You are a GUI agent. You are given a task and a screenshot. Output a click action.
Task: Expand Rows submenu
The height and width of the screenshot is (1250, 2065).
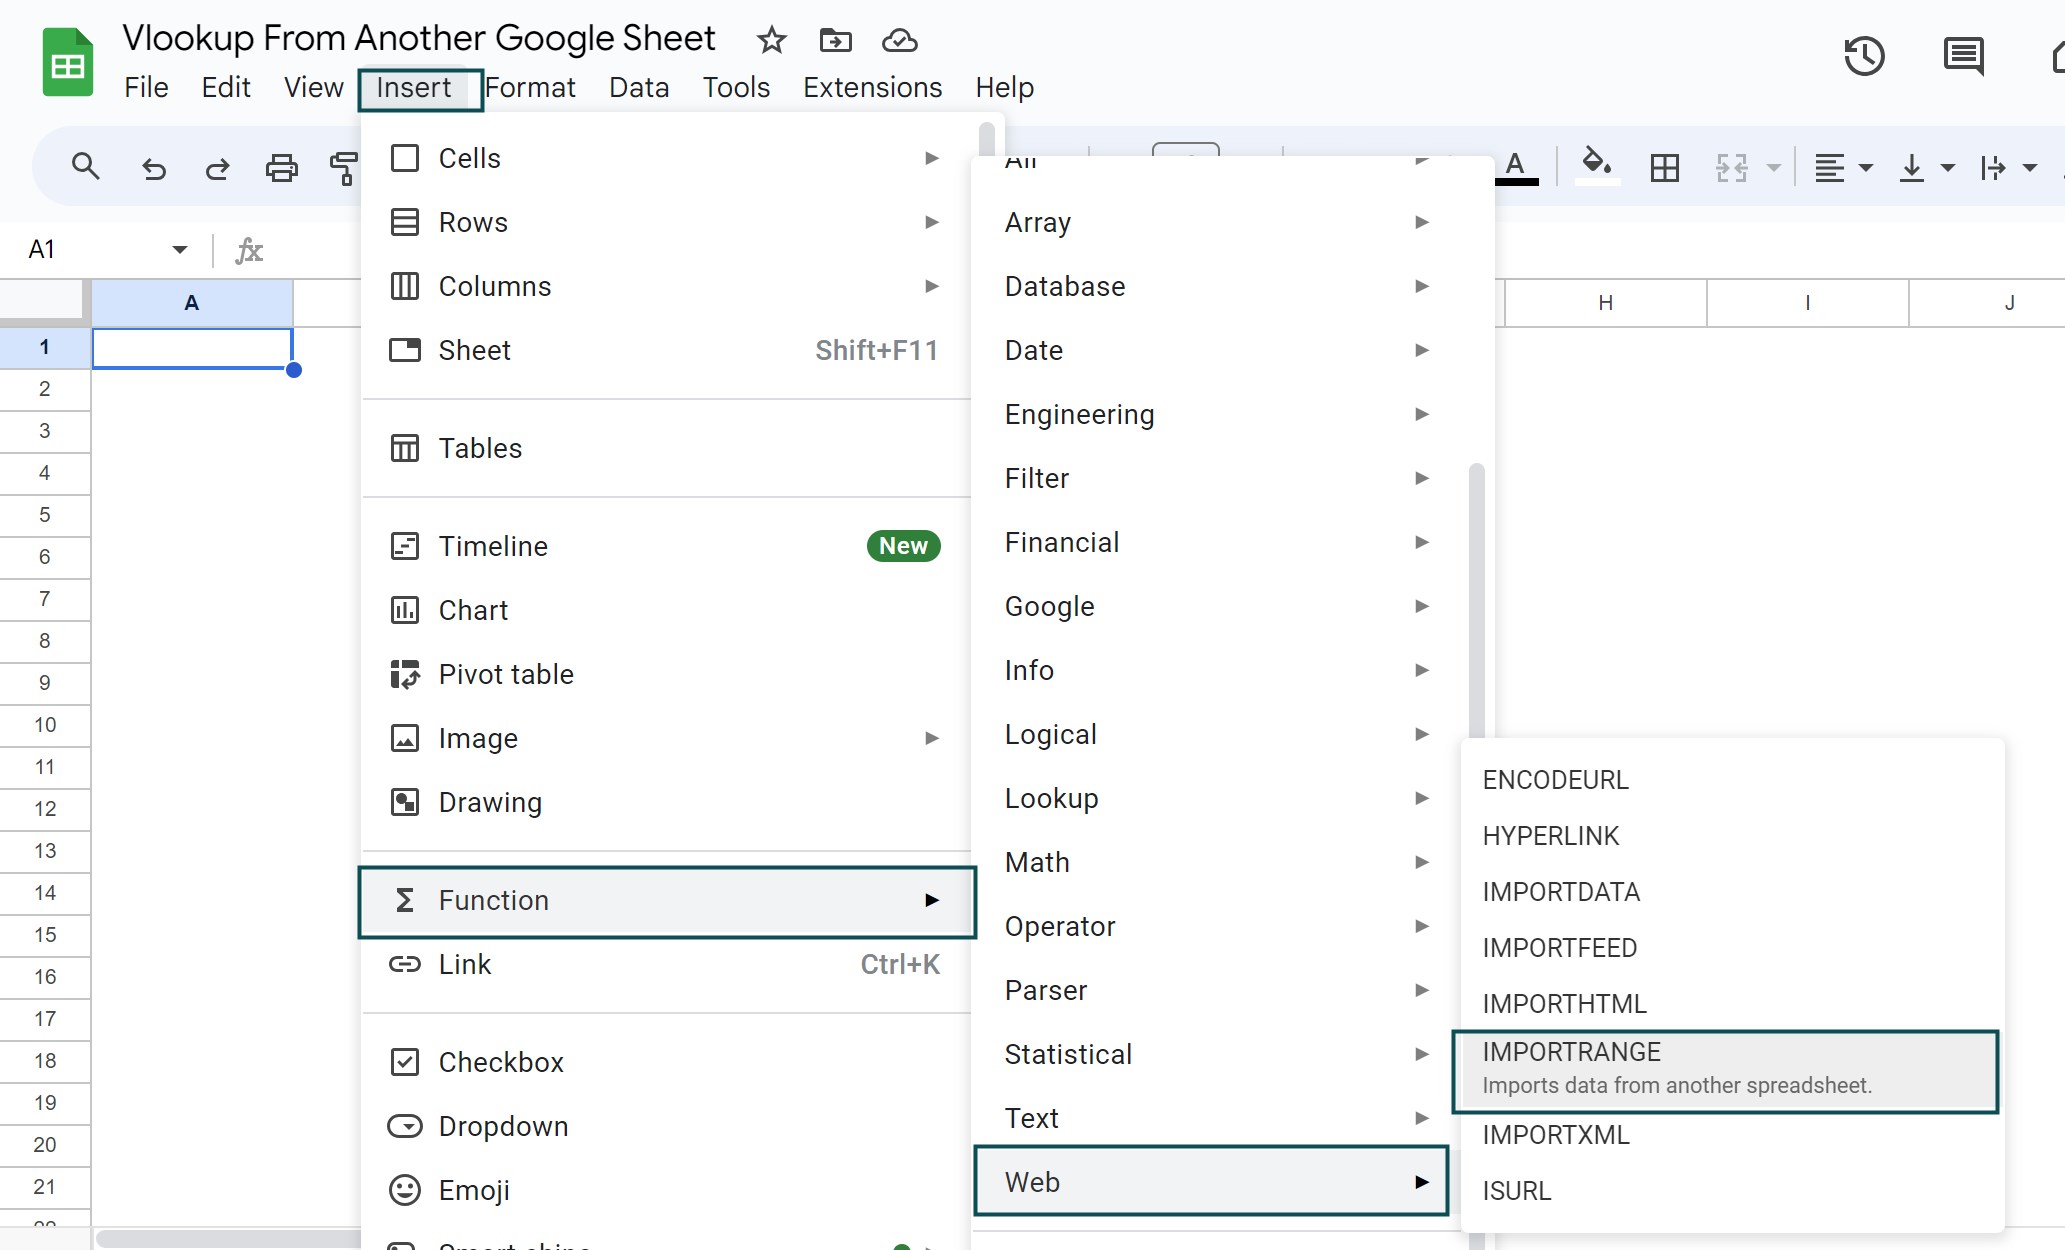pyautogui.click(x=665, y=222)
